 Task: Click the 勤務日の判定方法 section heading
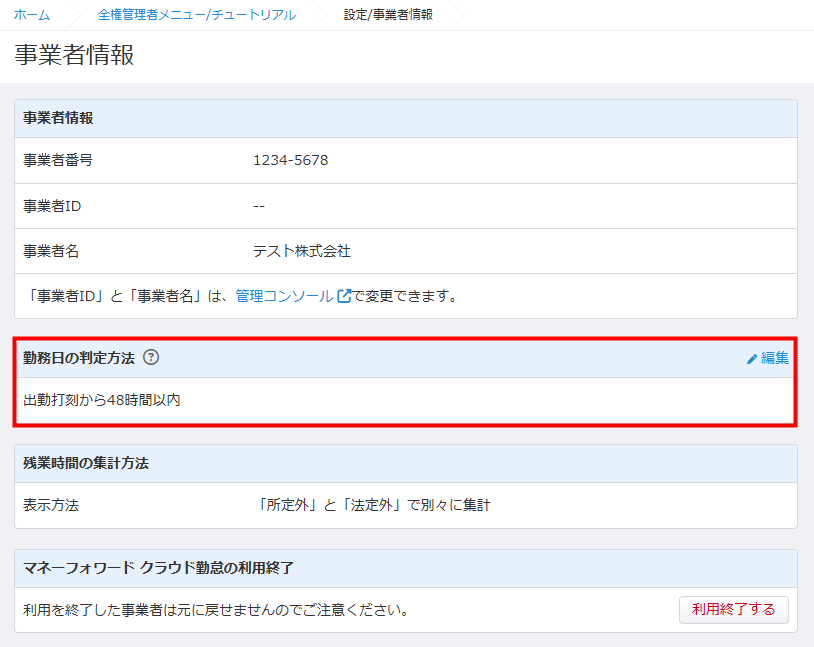tap(78, 357)
